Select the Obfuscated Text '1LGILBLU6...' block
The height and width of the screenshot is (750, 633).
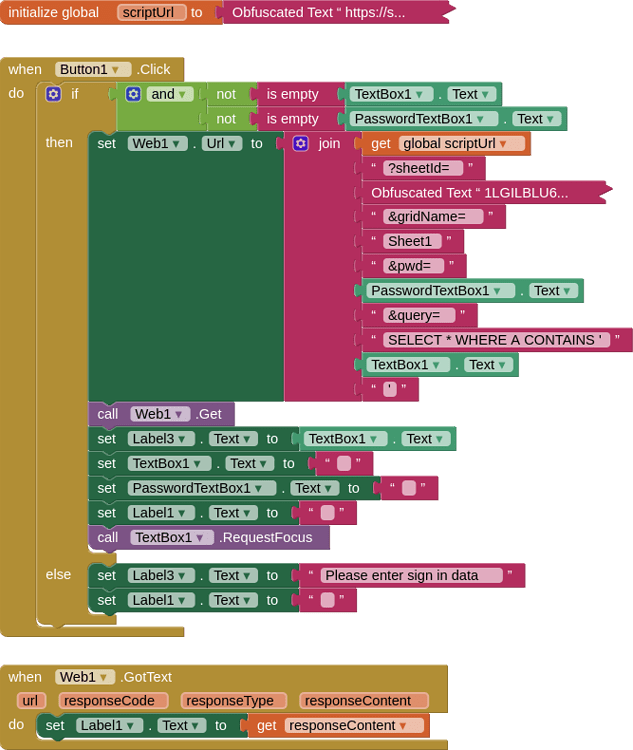[470, 192]
